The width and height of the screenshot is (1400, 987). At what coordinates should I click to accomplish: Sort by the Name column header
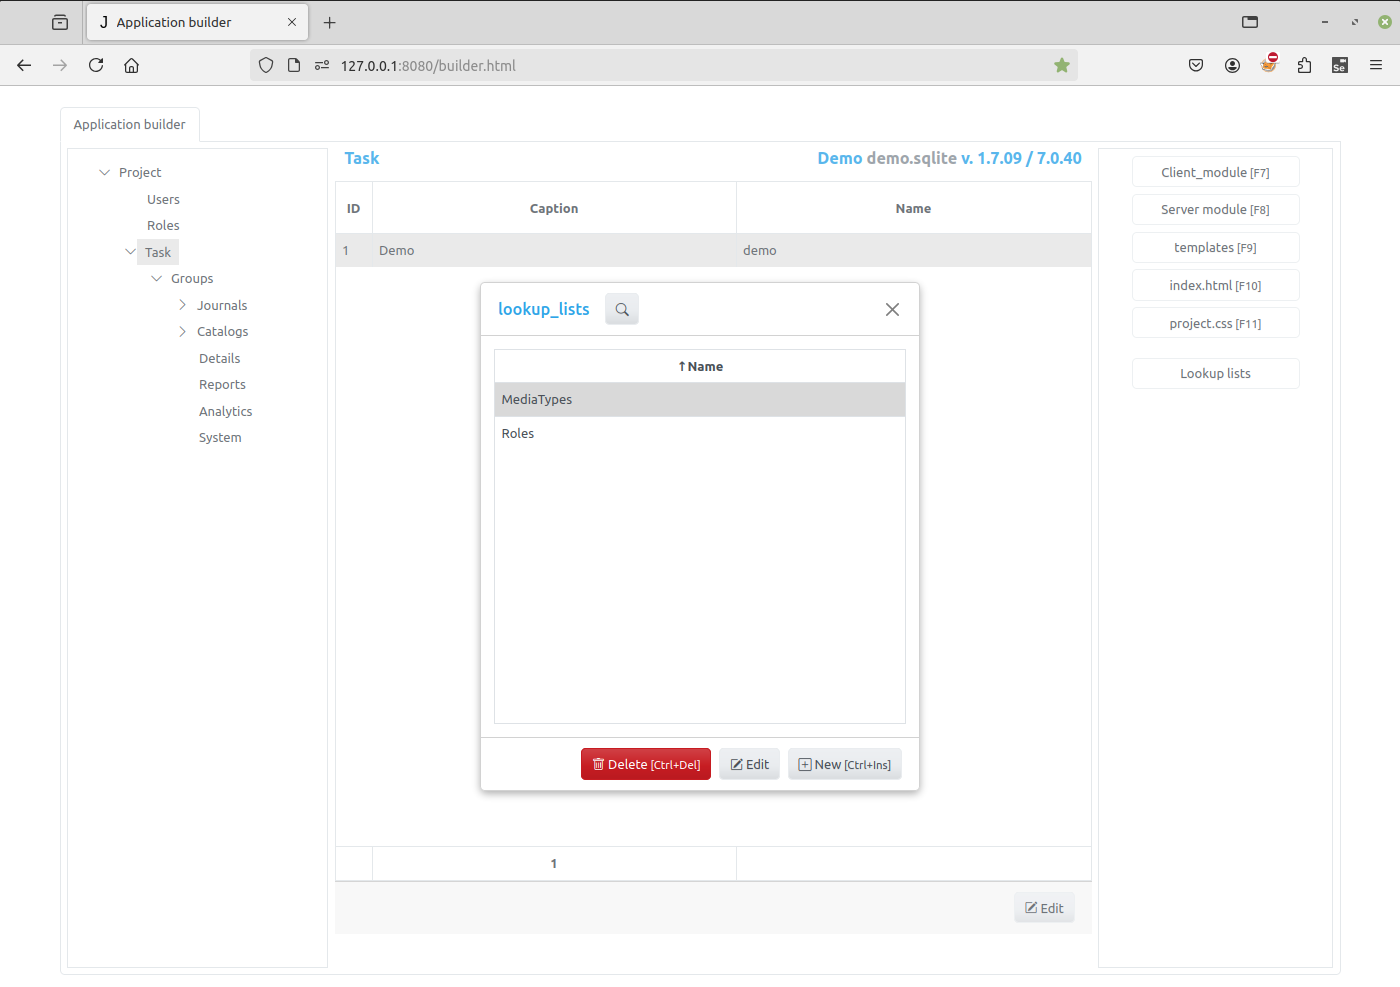tap(700, 366)
